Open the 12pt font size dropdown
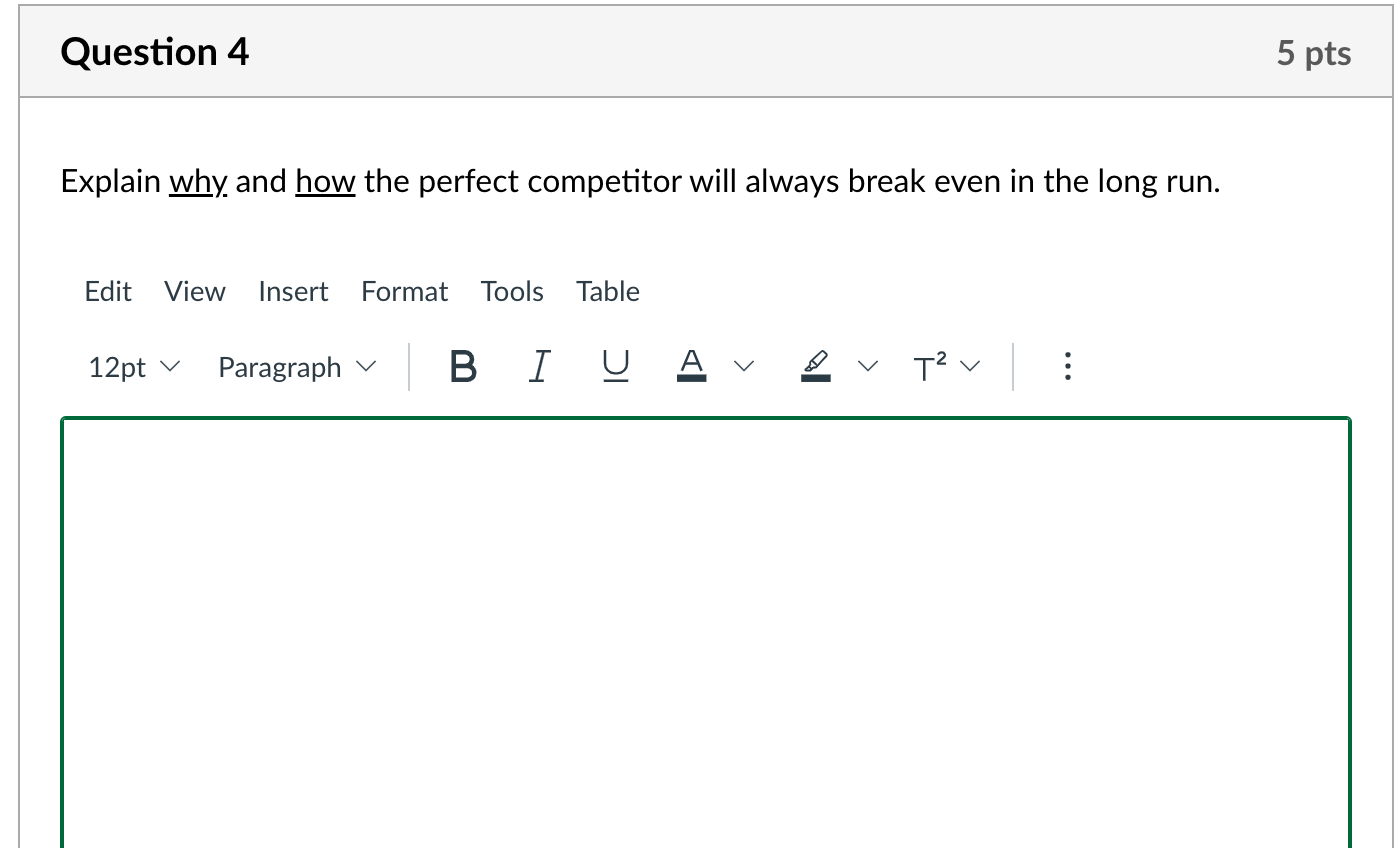The image size is (1398, 848). [134, 368]
